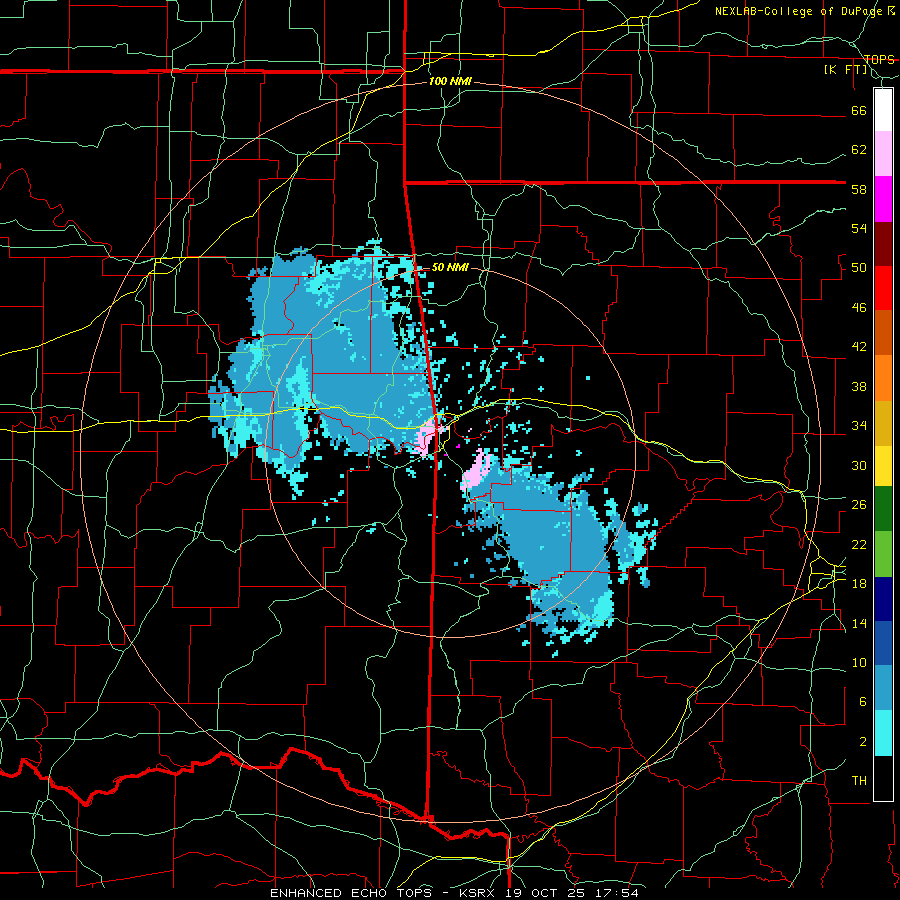Click the dark red 54 kft legend swatch
The height and width of the screenshot is (900, 900).
coord(883,244)
